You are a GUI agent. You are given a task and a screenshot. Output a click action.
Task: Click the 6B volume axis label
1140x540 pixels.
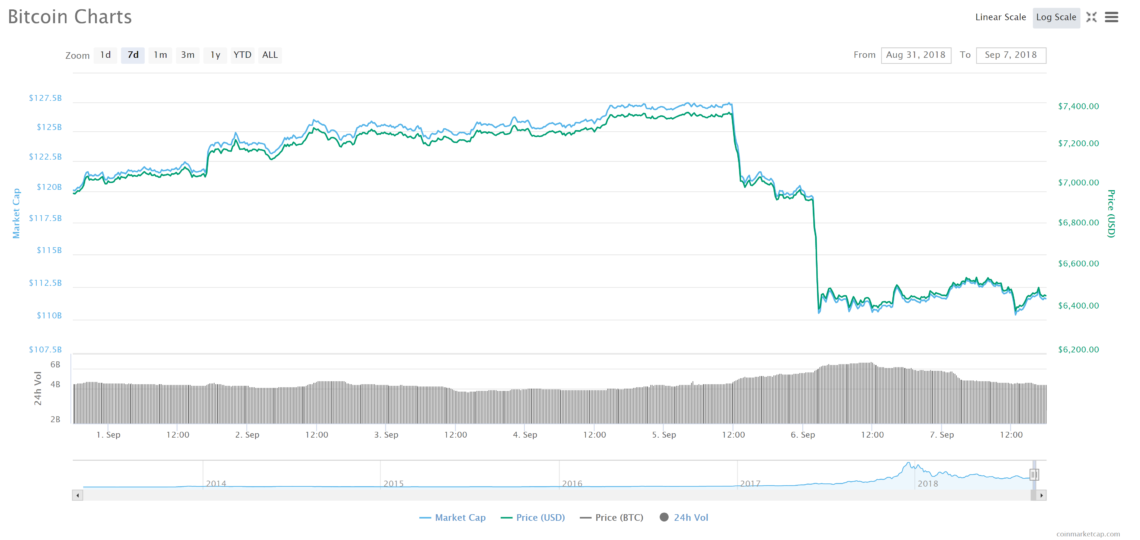(x=55, y=364)
